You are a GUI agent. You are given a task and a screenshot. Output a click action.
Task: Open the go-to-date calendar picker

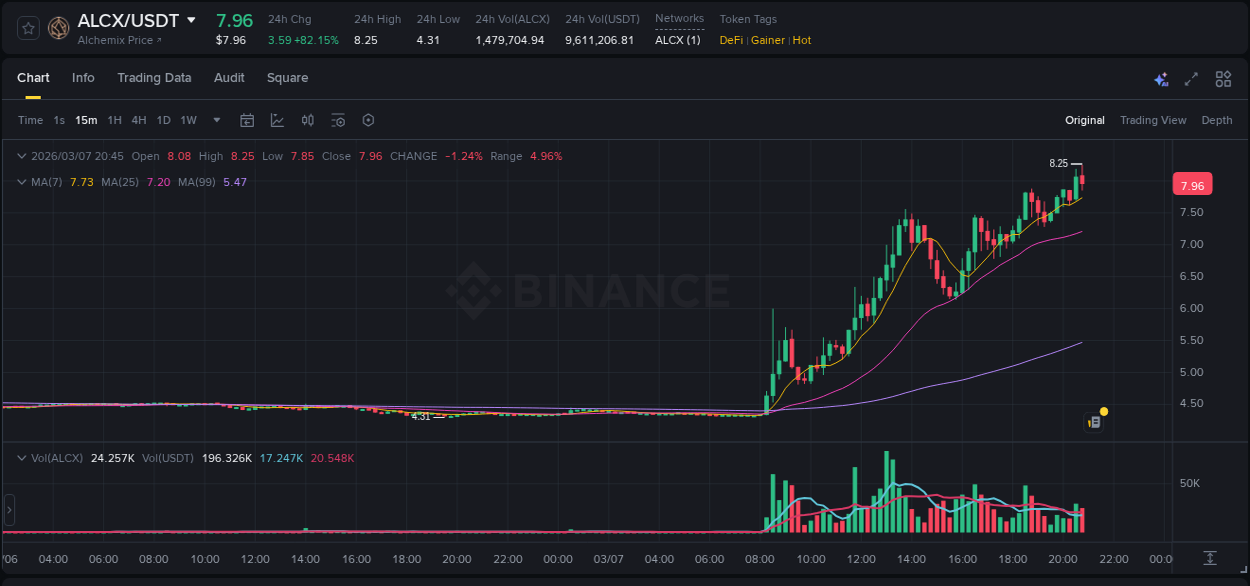click(x=247, y=120)
